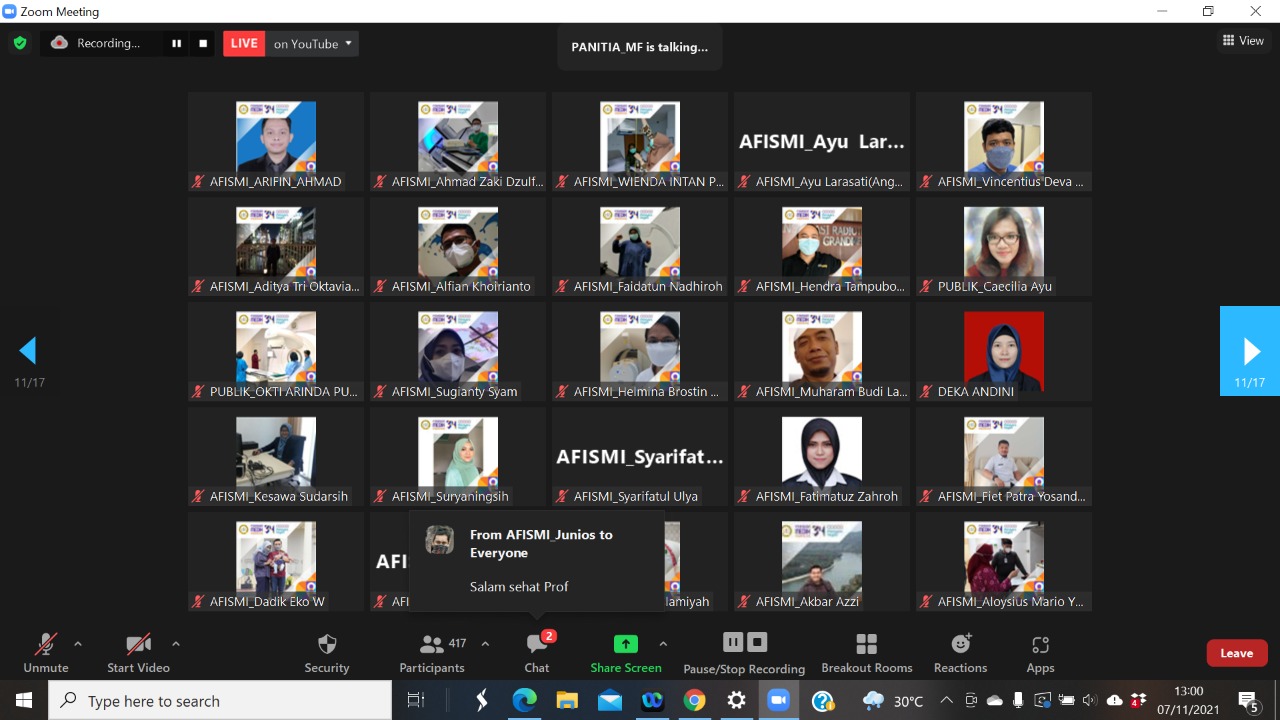Click the green encryption shield icon
Image resolution: width=1280 pixels, height=720 pixels.
[x=19, y=43]
